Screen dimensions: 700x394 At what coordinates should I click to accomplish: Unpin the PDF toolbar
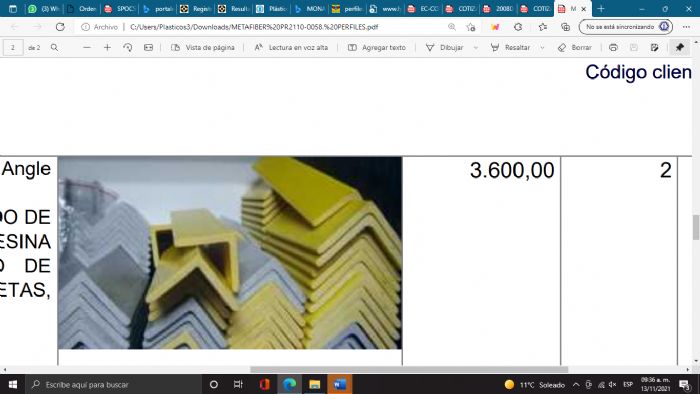(679, 47)
